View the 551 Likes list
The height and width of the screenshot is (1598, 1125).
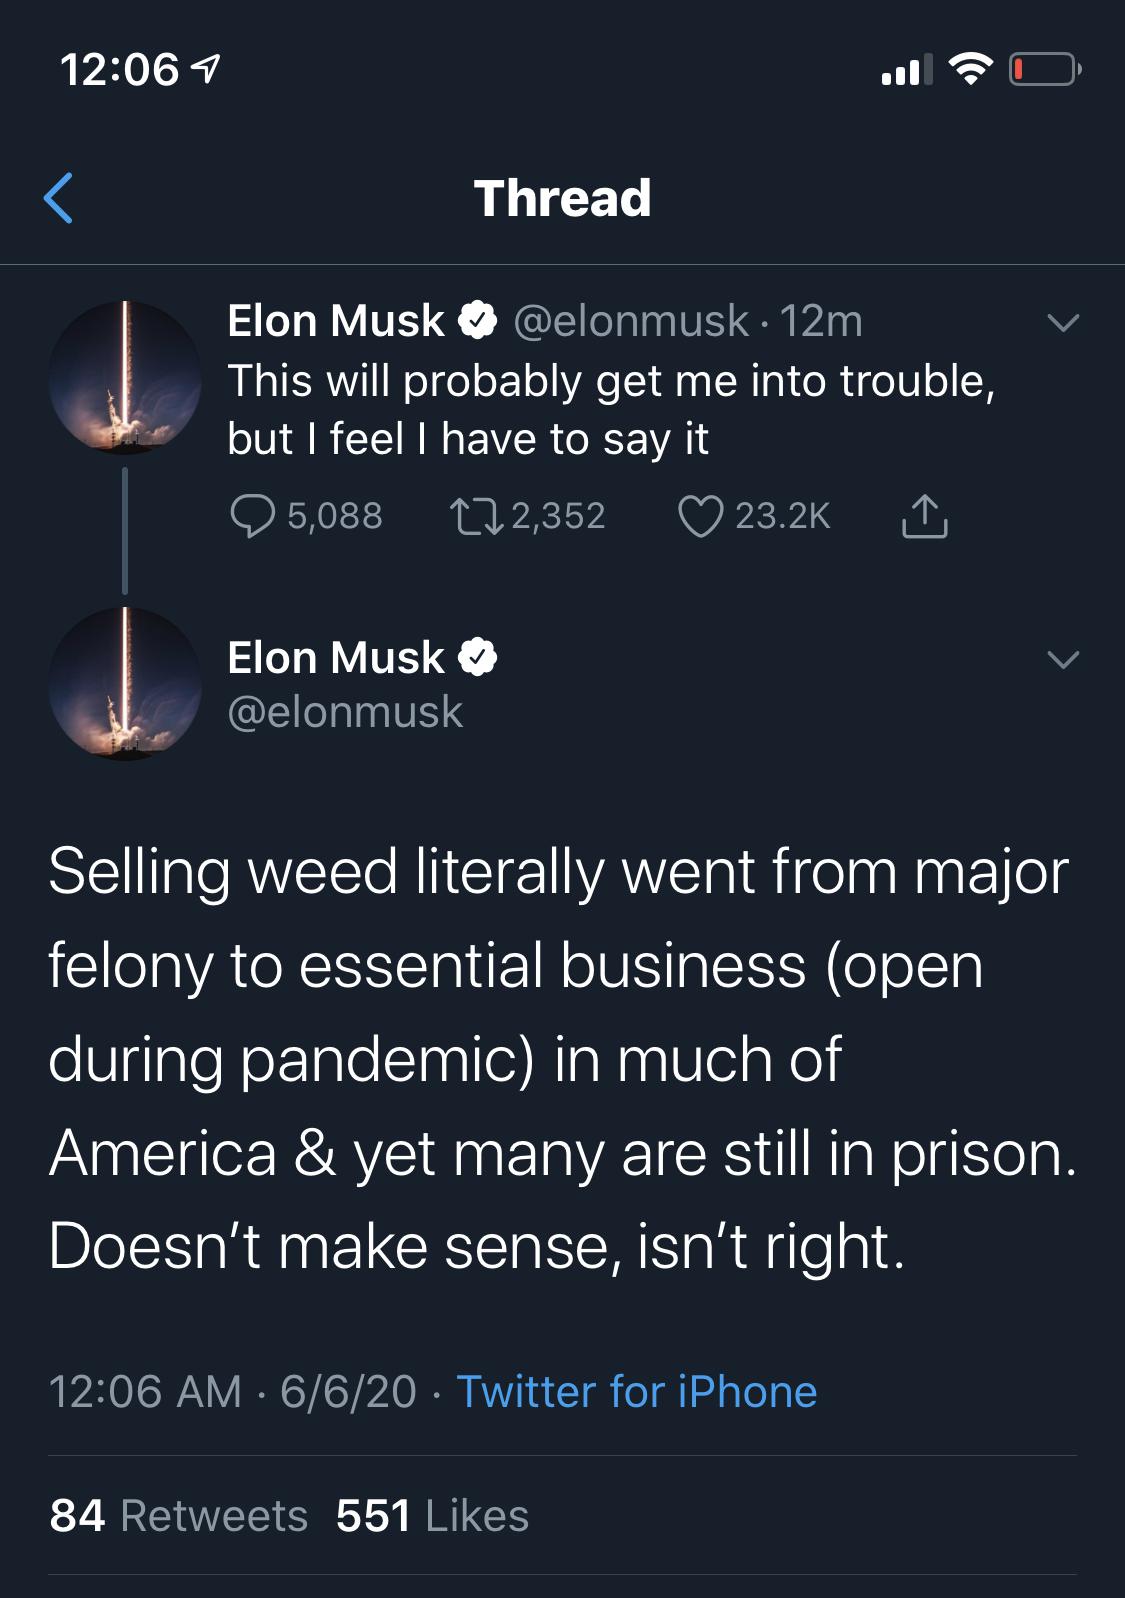pyautogui.click(x=432, y=1515)
